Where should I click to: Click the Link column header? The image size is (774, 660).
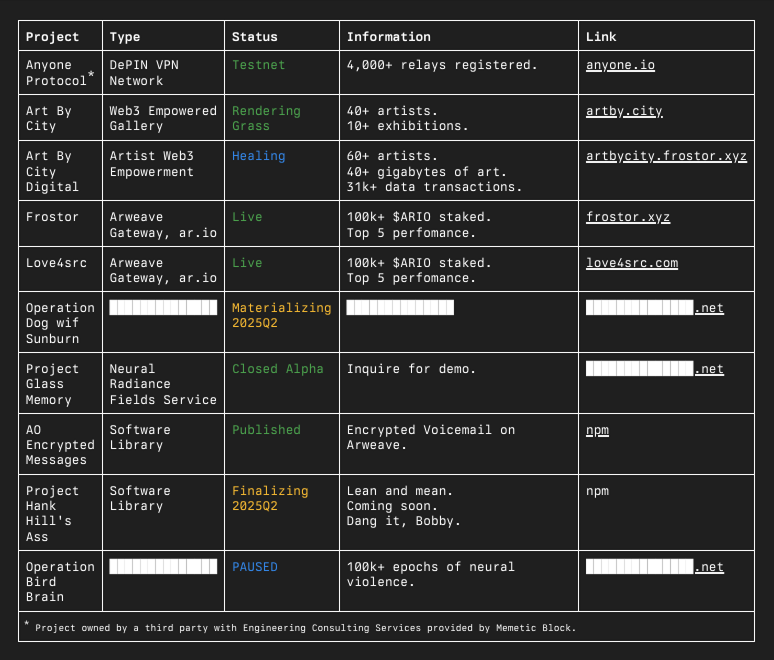point(601,37)
